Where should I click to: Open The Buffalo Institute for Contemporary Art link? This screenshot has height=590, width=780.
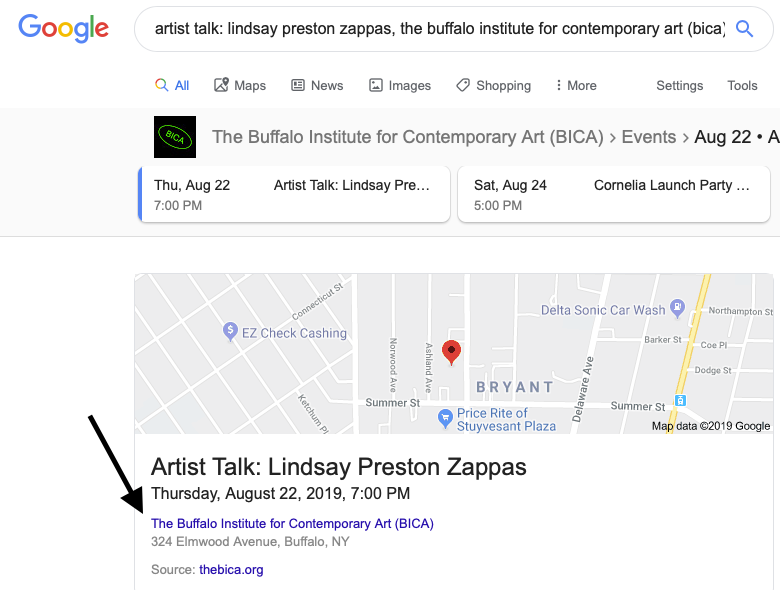(x=292, y=523)
